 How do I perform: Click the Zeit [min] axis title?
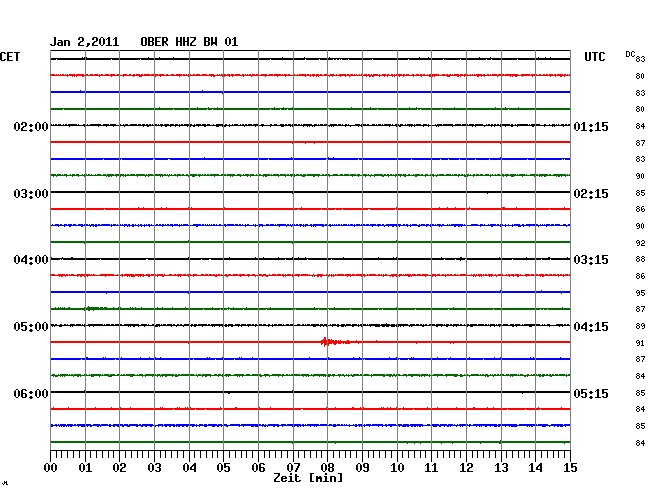click(308, 478)
